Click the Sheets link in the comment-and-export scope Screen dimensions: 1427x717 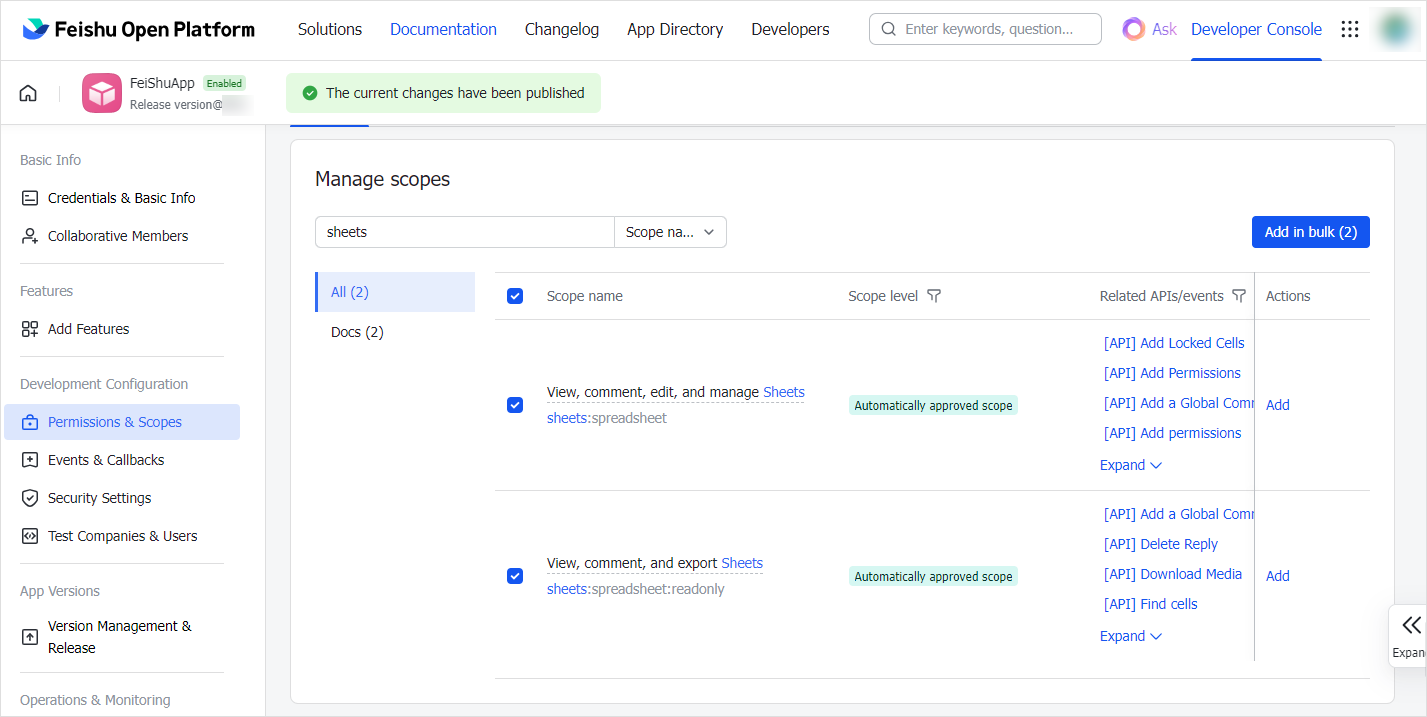tap(742, 563)
